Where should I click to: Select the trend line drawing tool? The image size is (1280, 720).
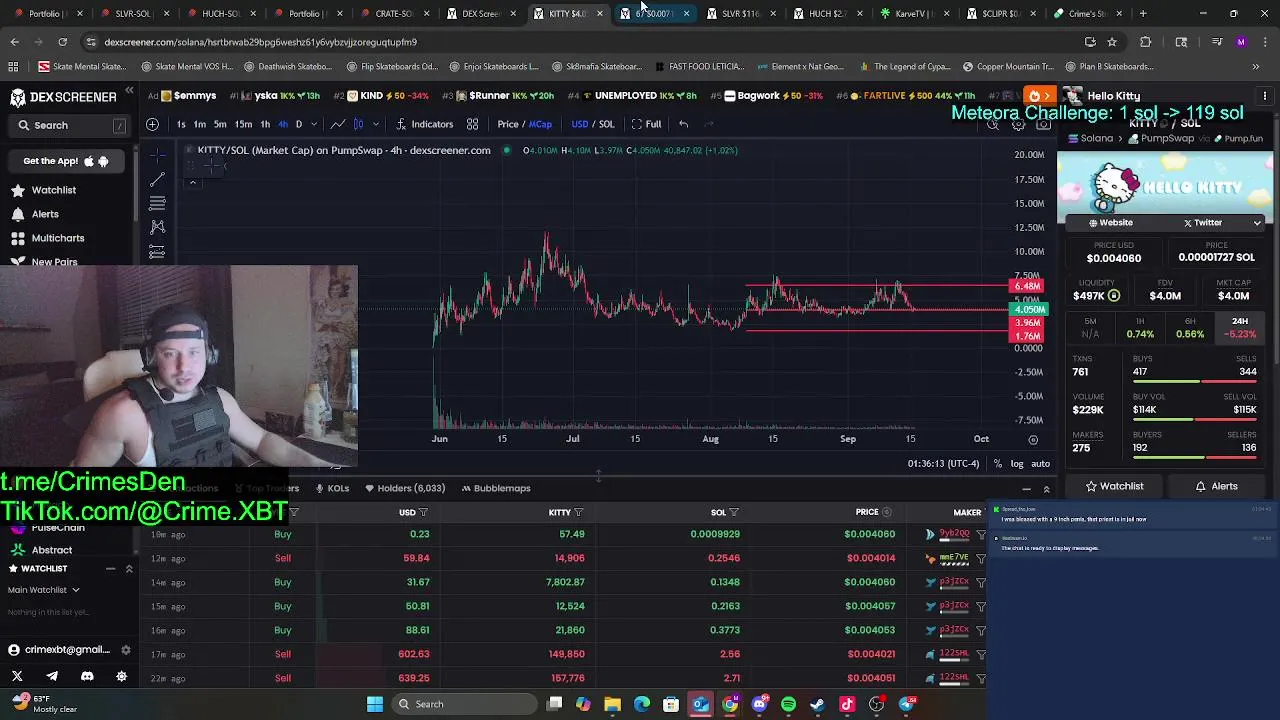[157, 180]
